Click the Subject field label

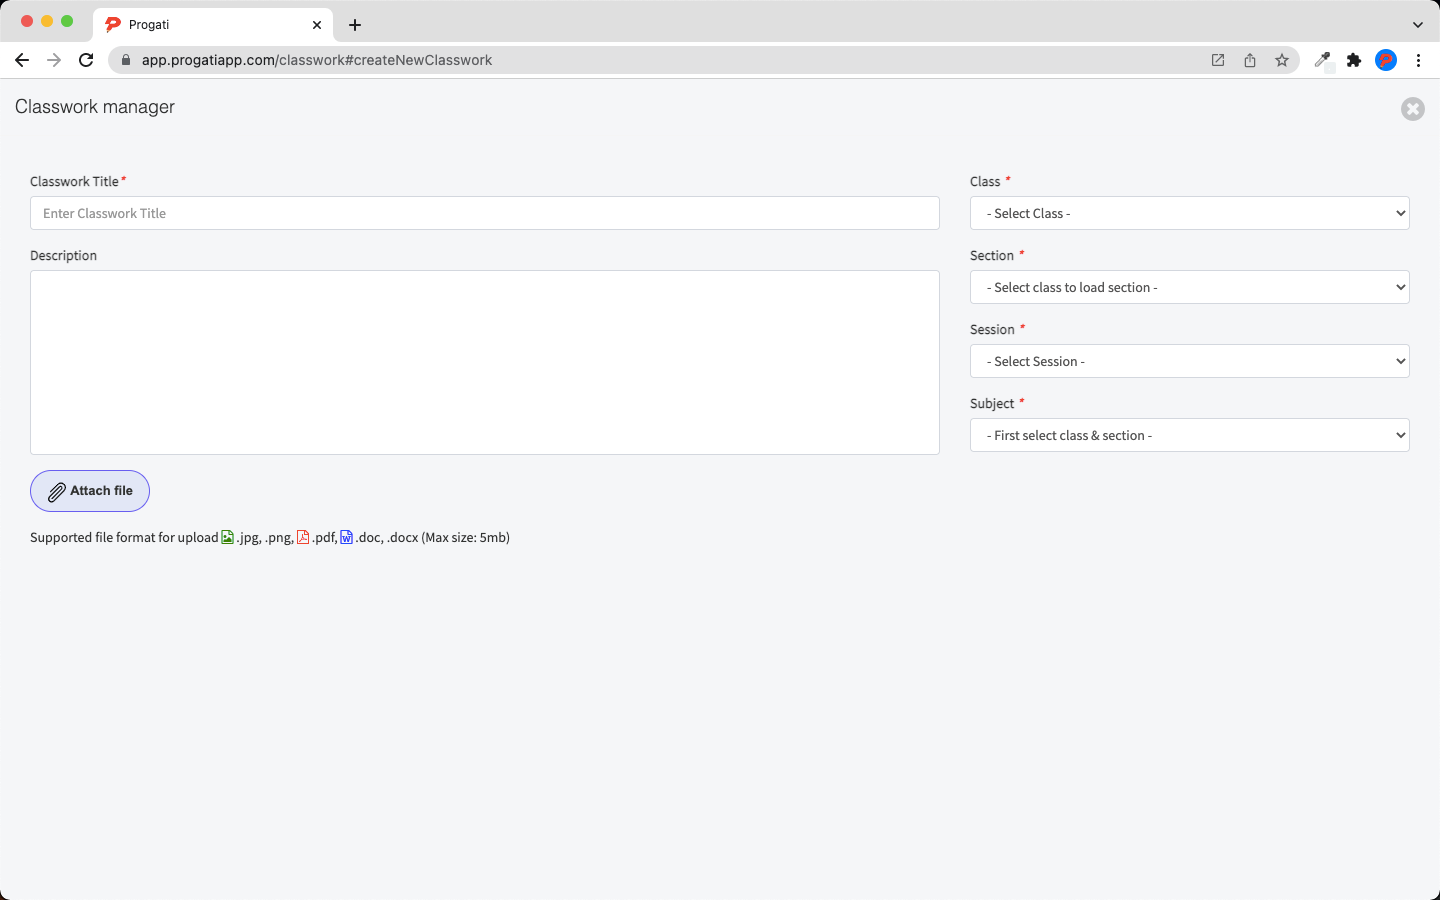992,403
